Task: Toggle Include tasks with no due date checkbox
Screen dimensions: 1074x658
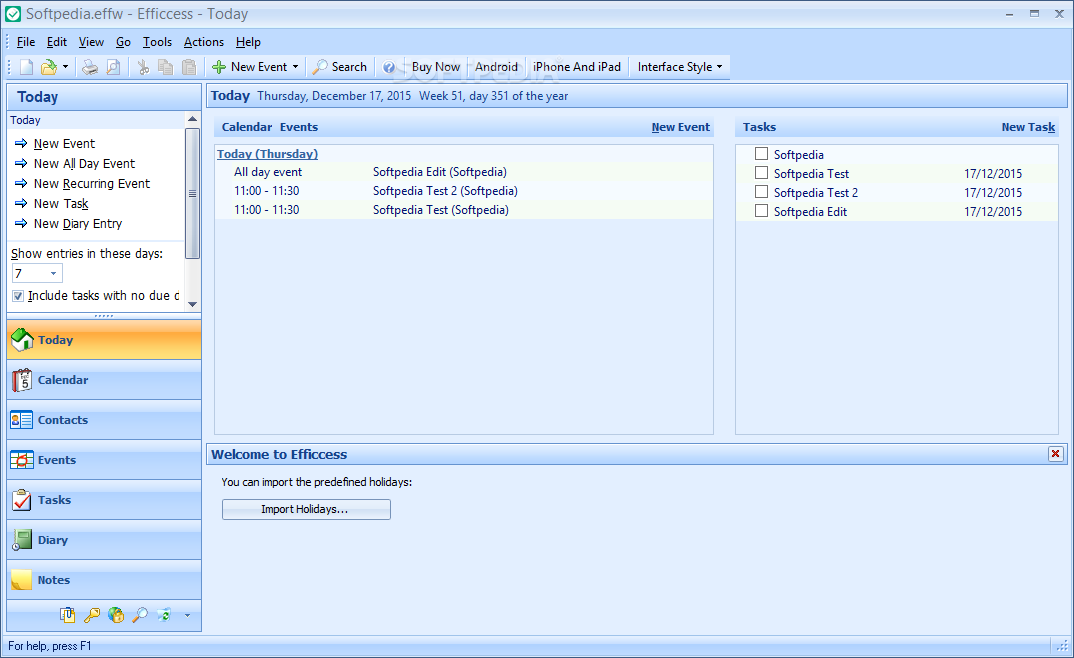Action: 18,296
